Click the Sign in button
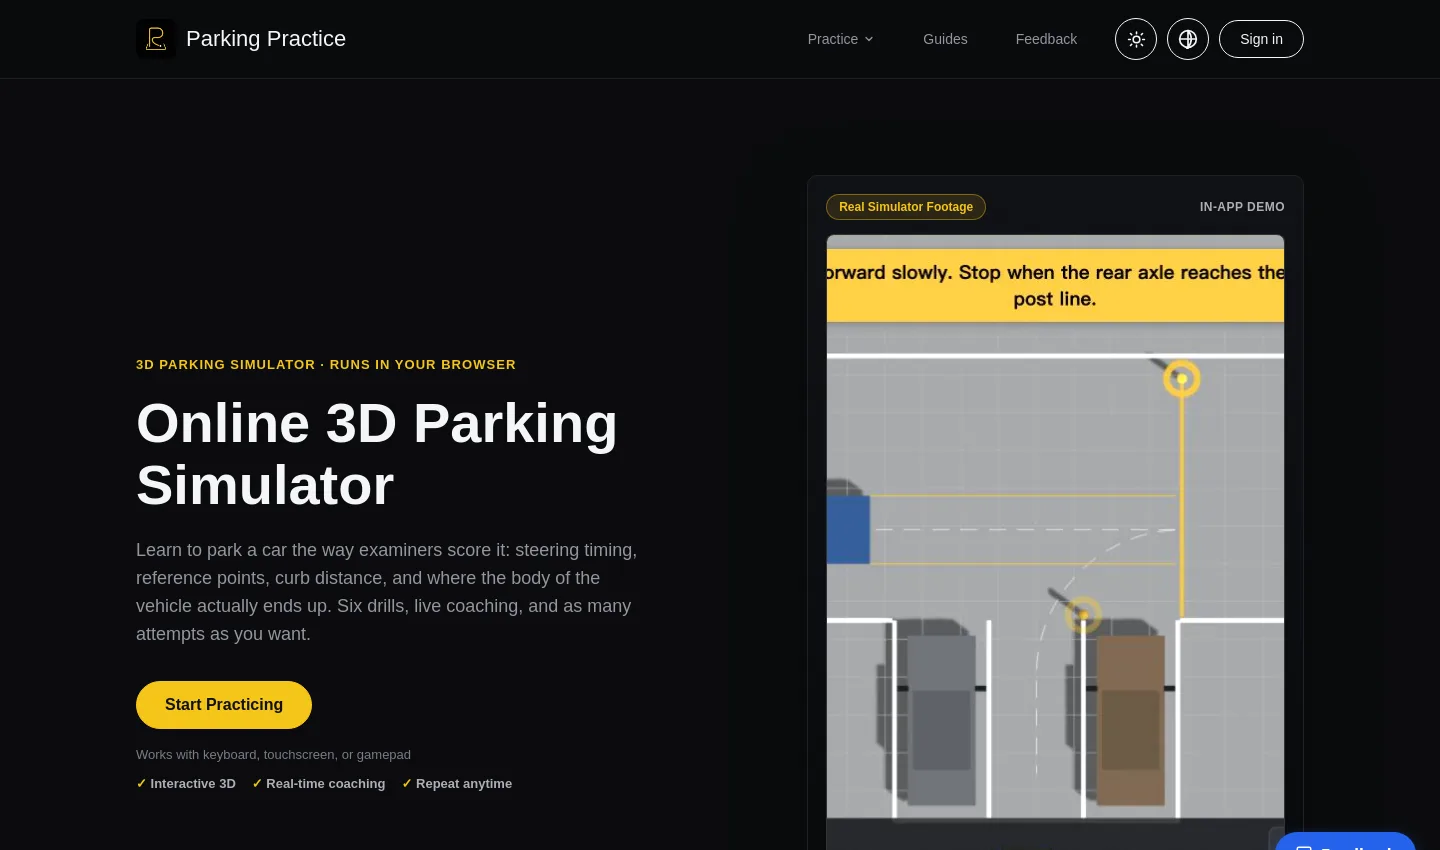This screenshot has width=1440, height=850. click(x=1261, y=39)
